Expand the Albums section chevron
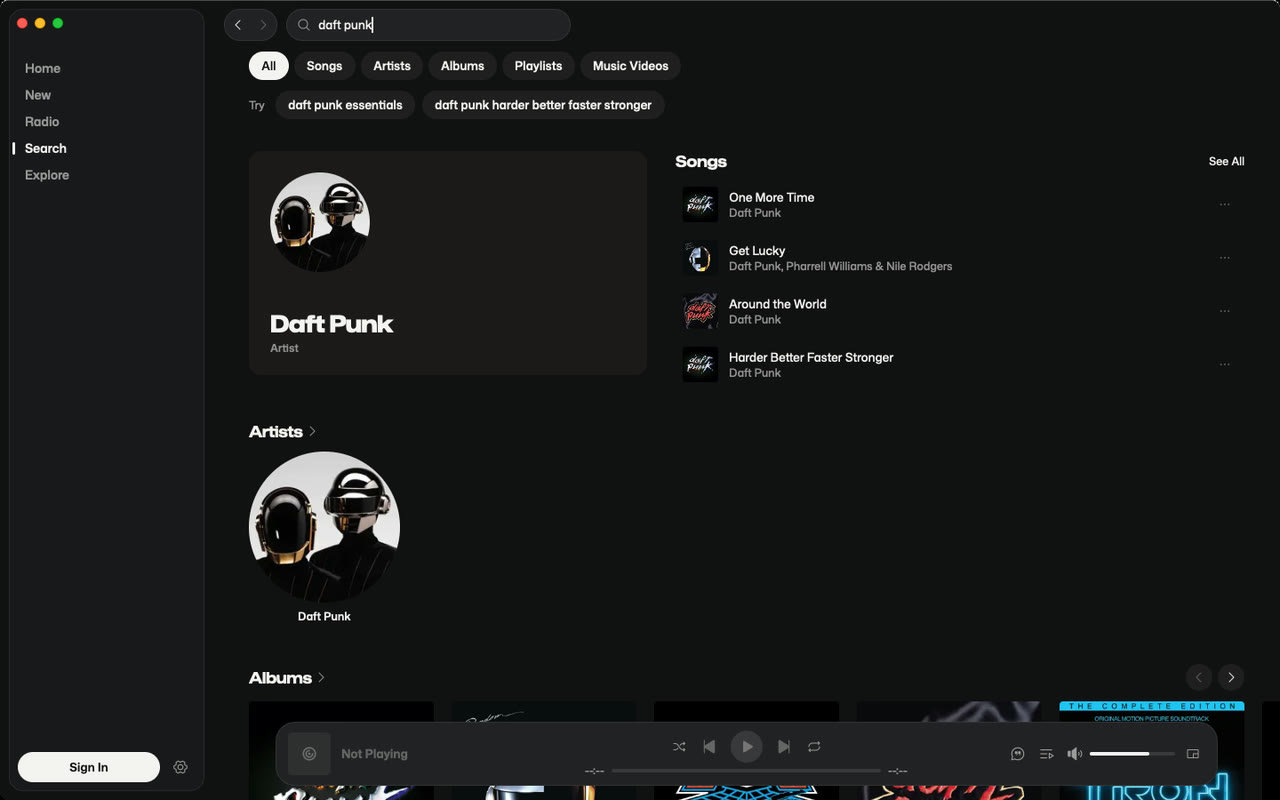 tap(321, 677)
